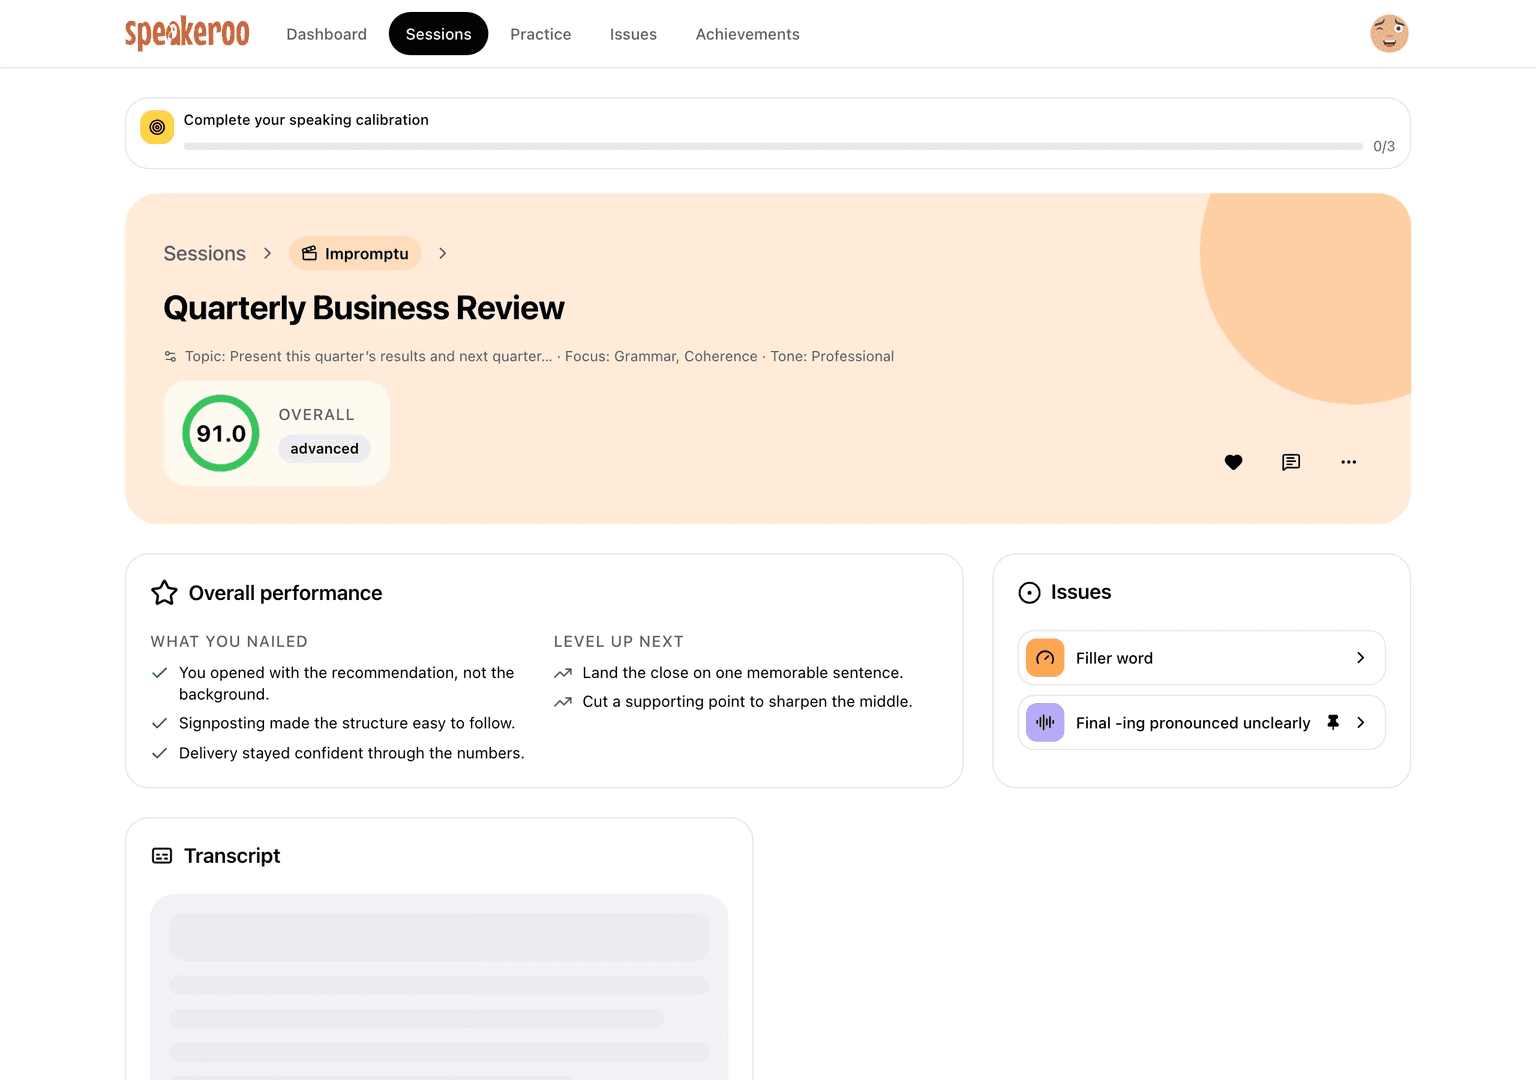Viewport: 1536px width, 1080px height.
Task: Click the 91.0 overall score ring
Action: [221, 433]
